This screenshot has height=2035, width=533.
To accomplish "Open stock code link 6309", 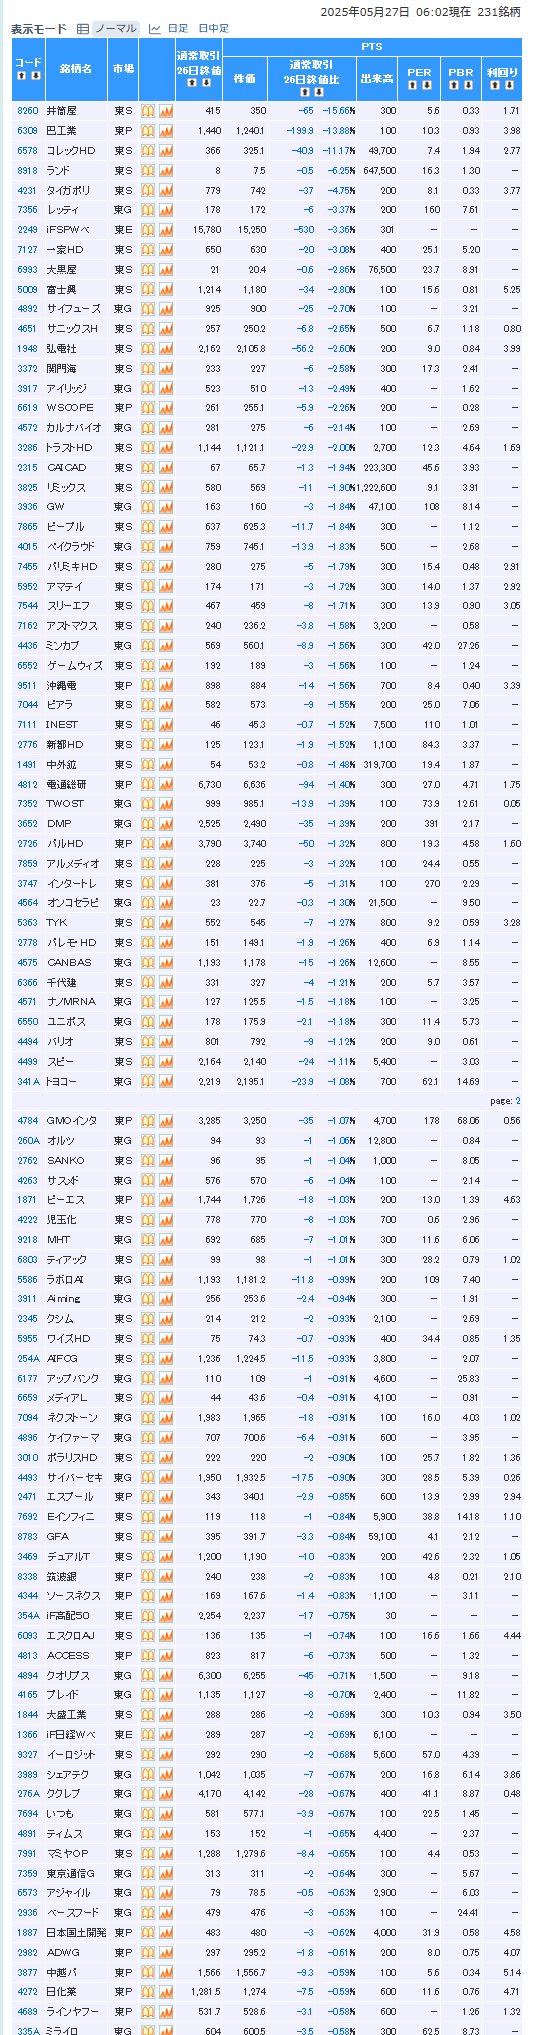I will click(x=27, y=131).
